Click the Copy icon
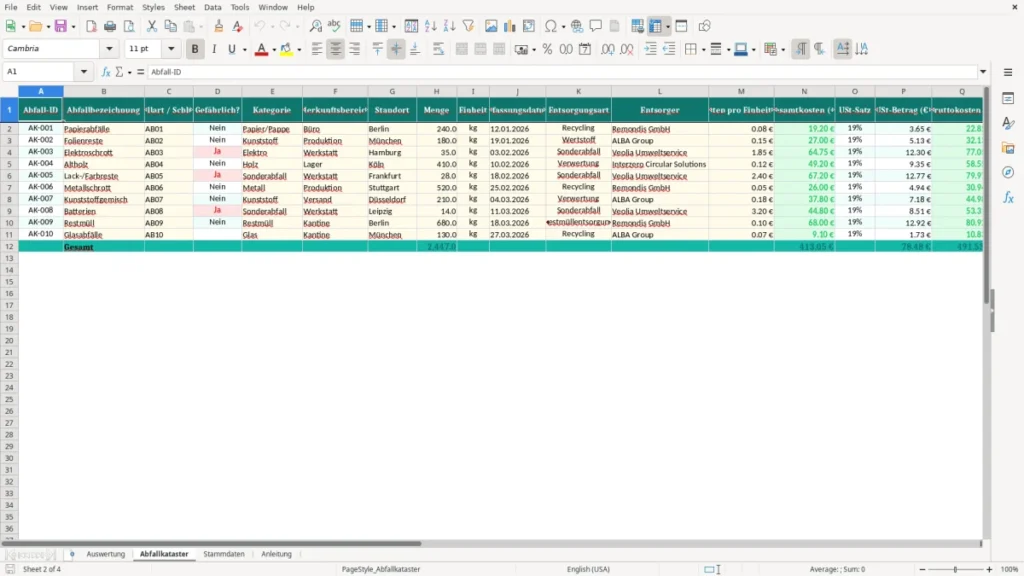The image size is (1024, 576). (170, 26)
